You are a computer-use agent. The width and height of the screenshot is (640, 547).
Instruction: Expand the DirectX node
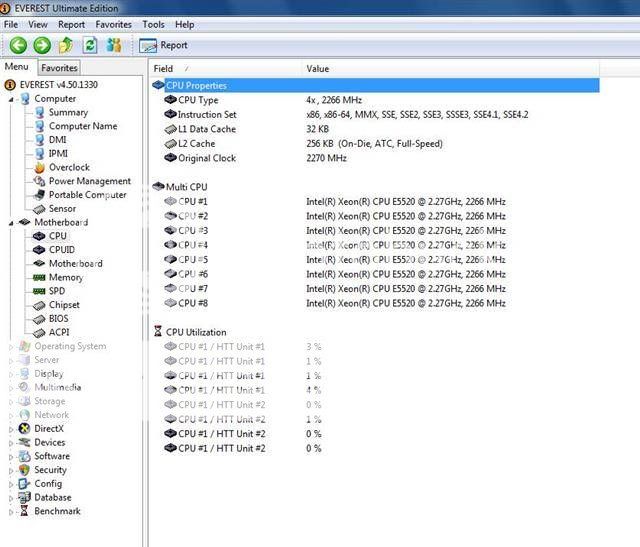coord(11,429)
